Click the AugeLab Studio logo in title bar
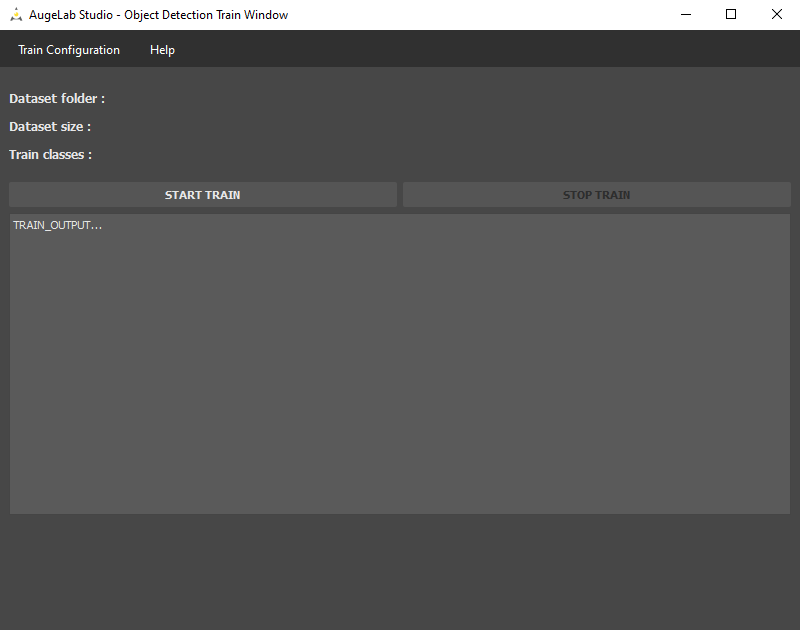 16,15
